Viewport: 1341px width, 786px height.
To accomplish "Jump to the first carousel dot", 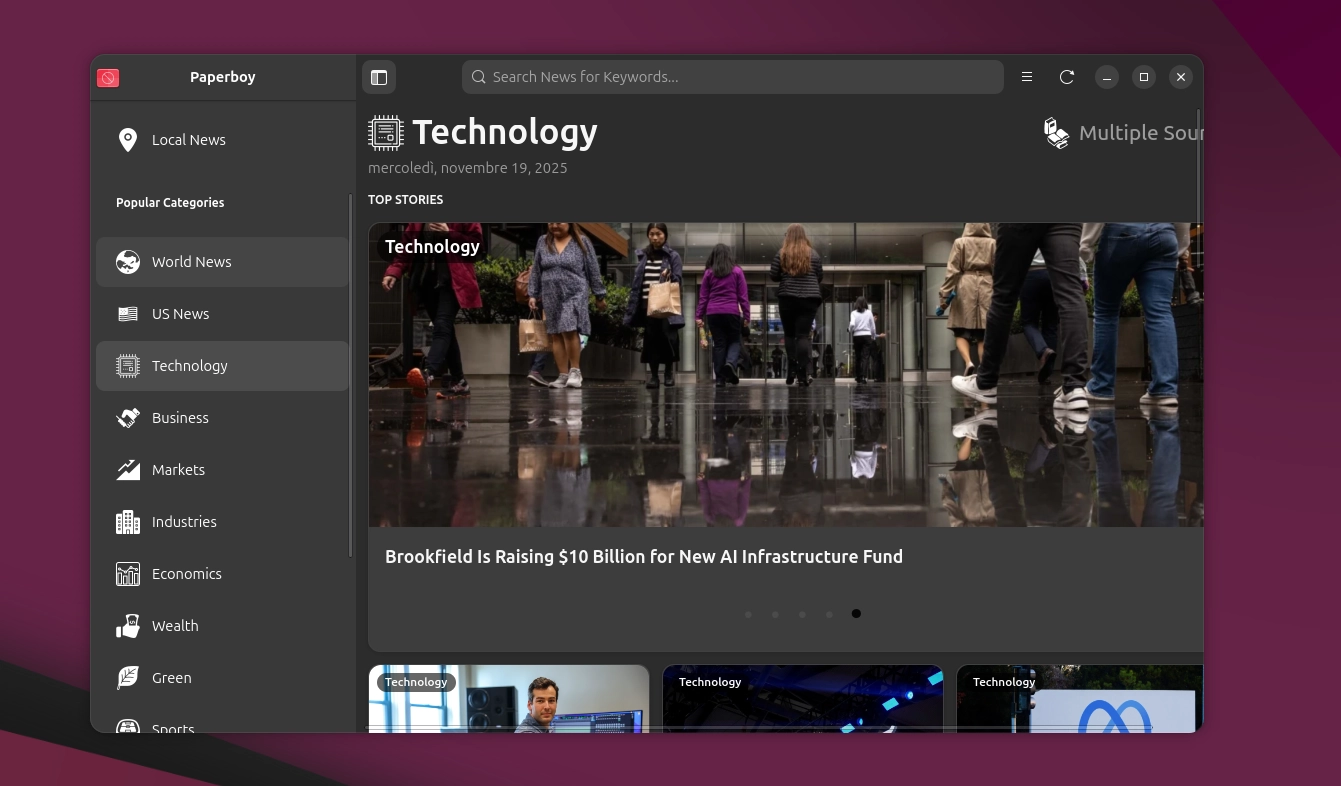I will tap(748, 614).
